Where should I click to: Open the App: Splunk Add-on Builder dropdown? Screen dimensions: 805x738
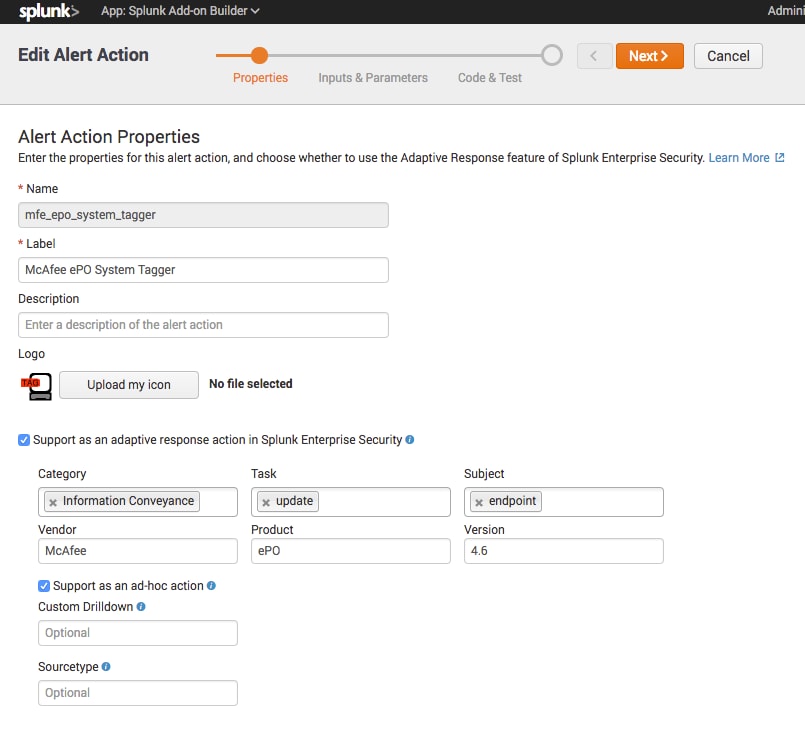180,11
